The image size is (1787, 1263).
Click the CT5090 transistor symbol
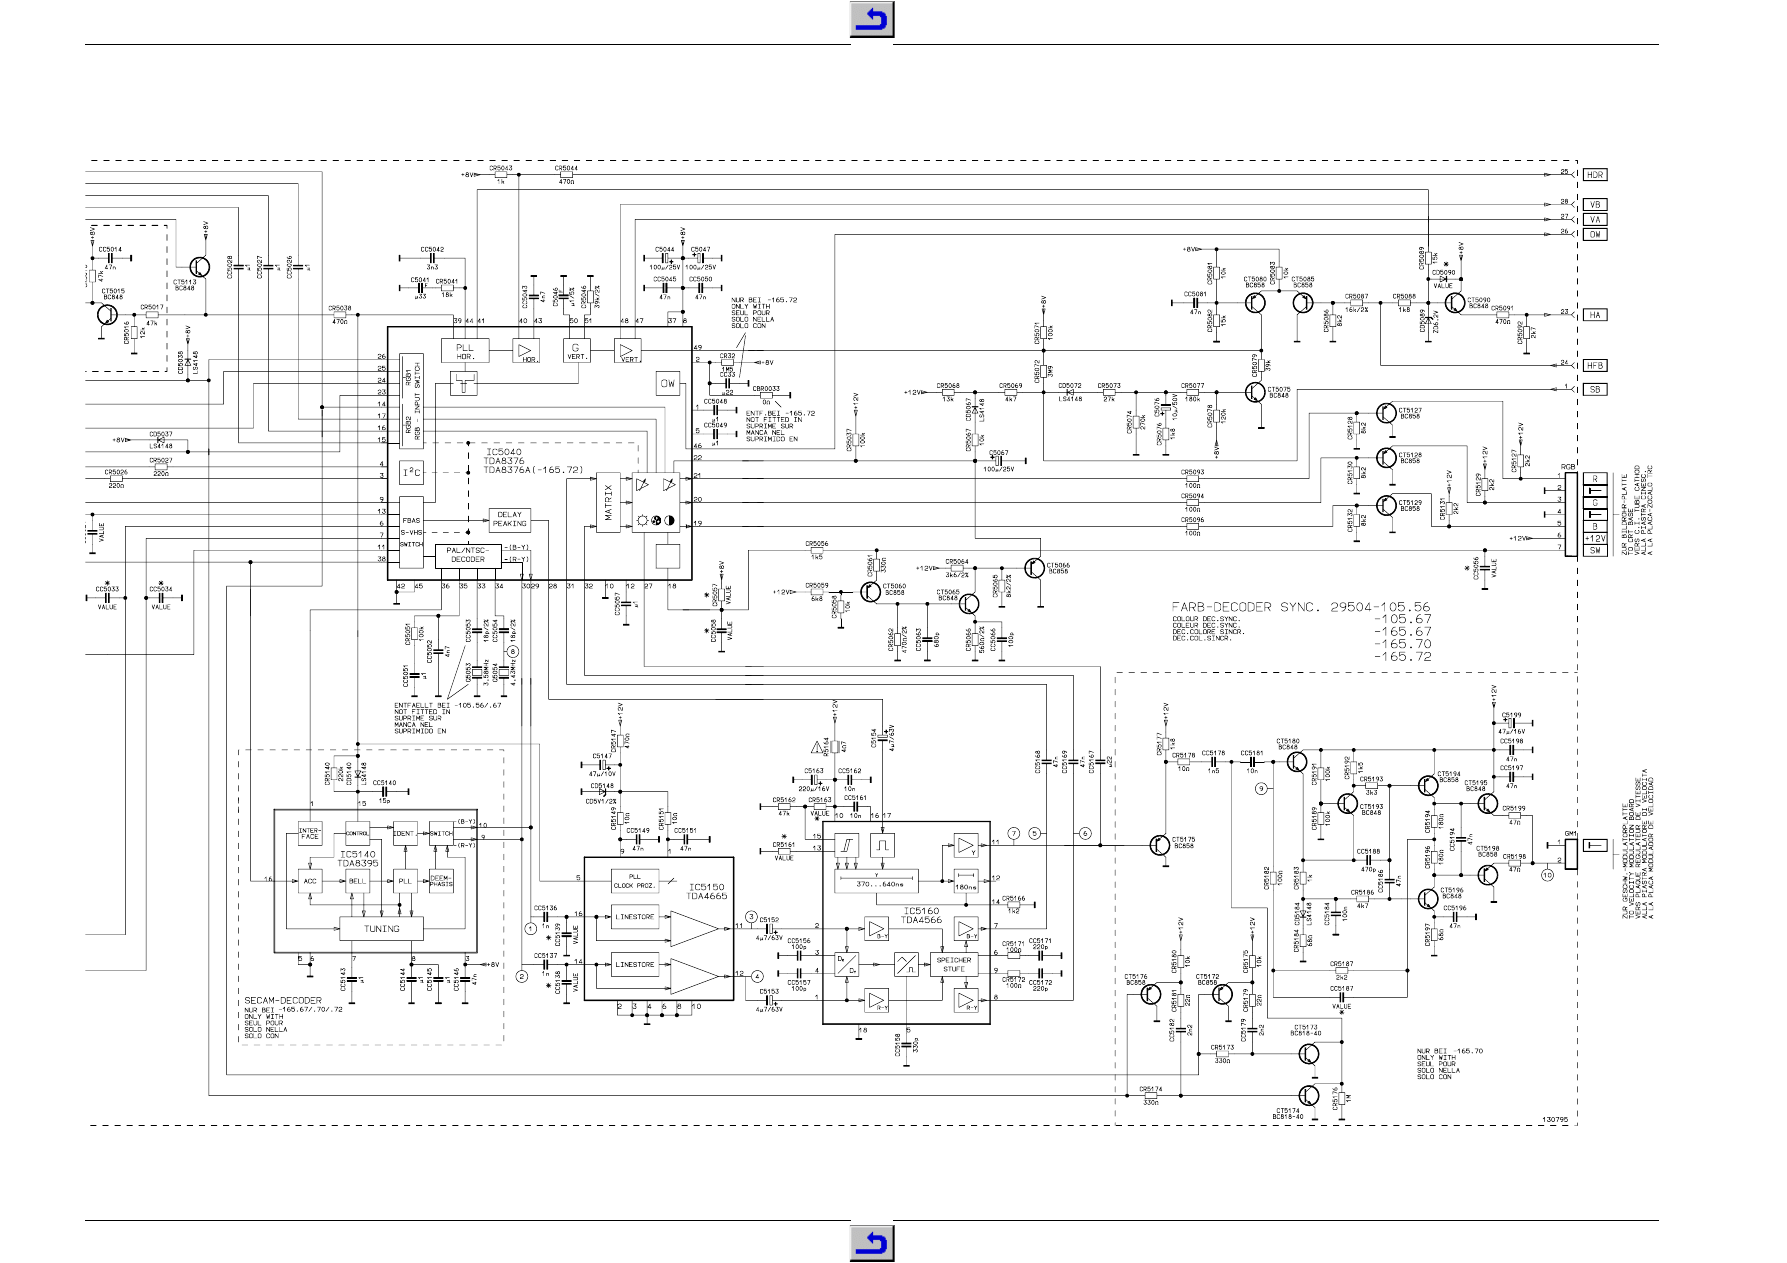tap(1454, 303)
